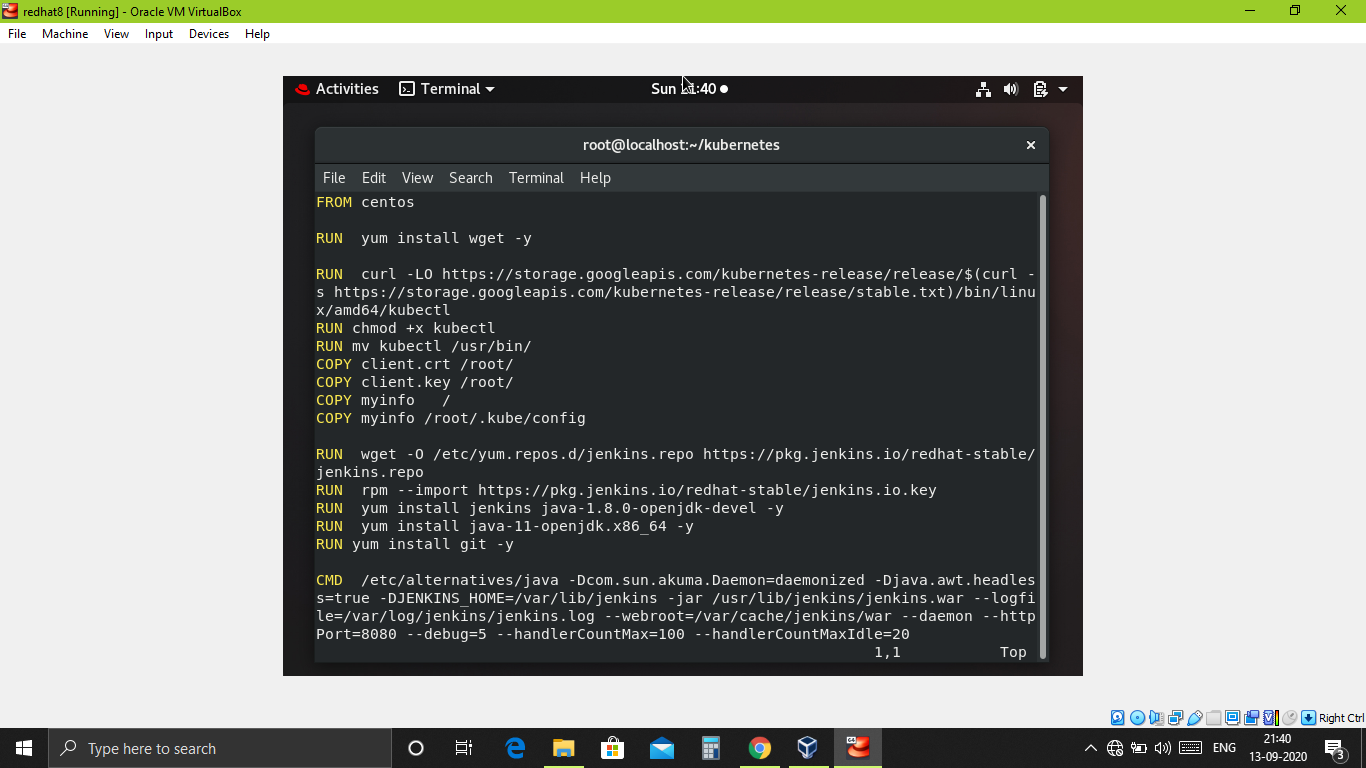The image size is (1366, 768).
Task: Open the touch keyboard tray icon
Action: point(1190,748)
